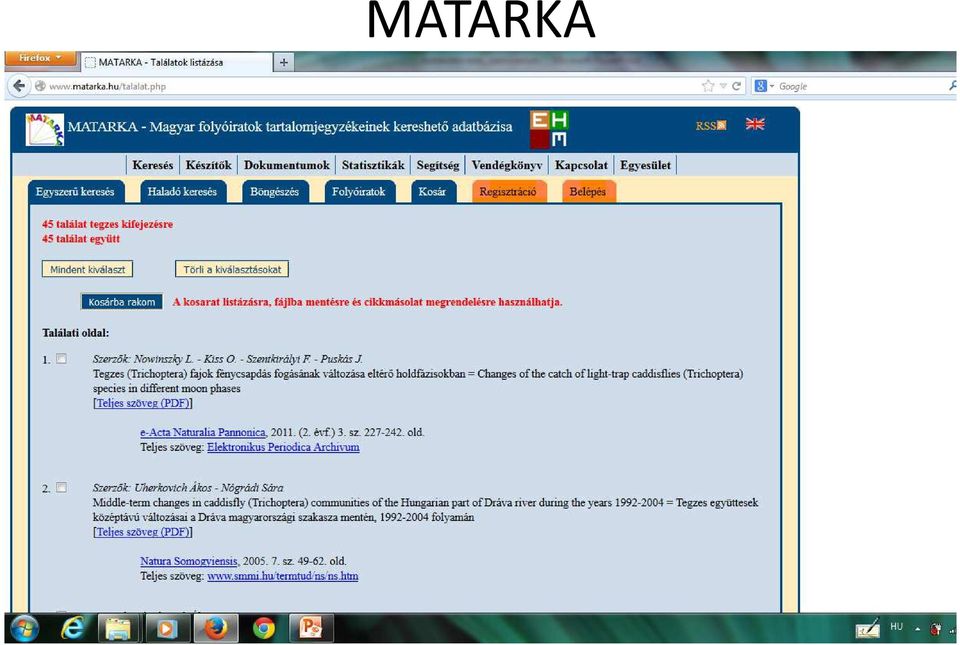Select the Haladó keresés tab

[x=182, y=192]
